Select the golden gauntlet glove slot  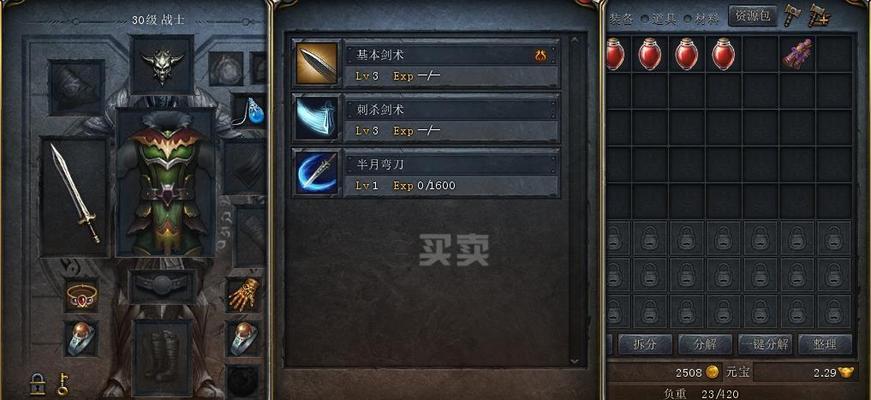pyautogui.click(x=243, y=294)
